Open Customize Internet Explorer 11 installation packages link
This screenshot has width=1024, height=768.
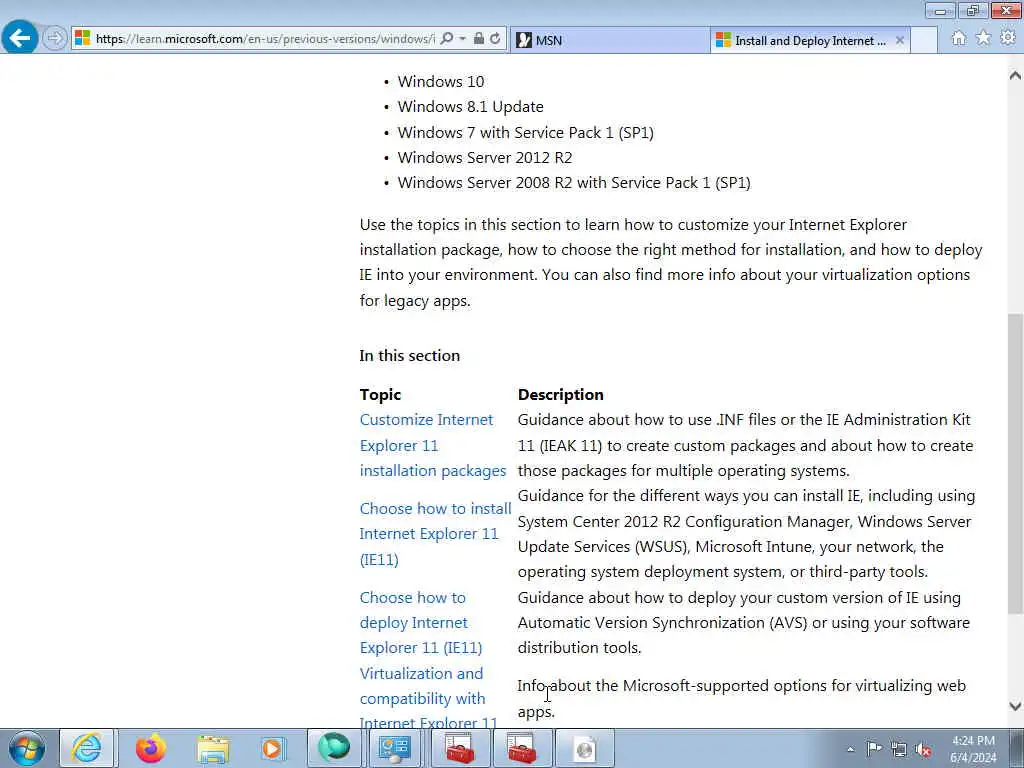click(x=433, y=445)
